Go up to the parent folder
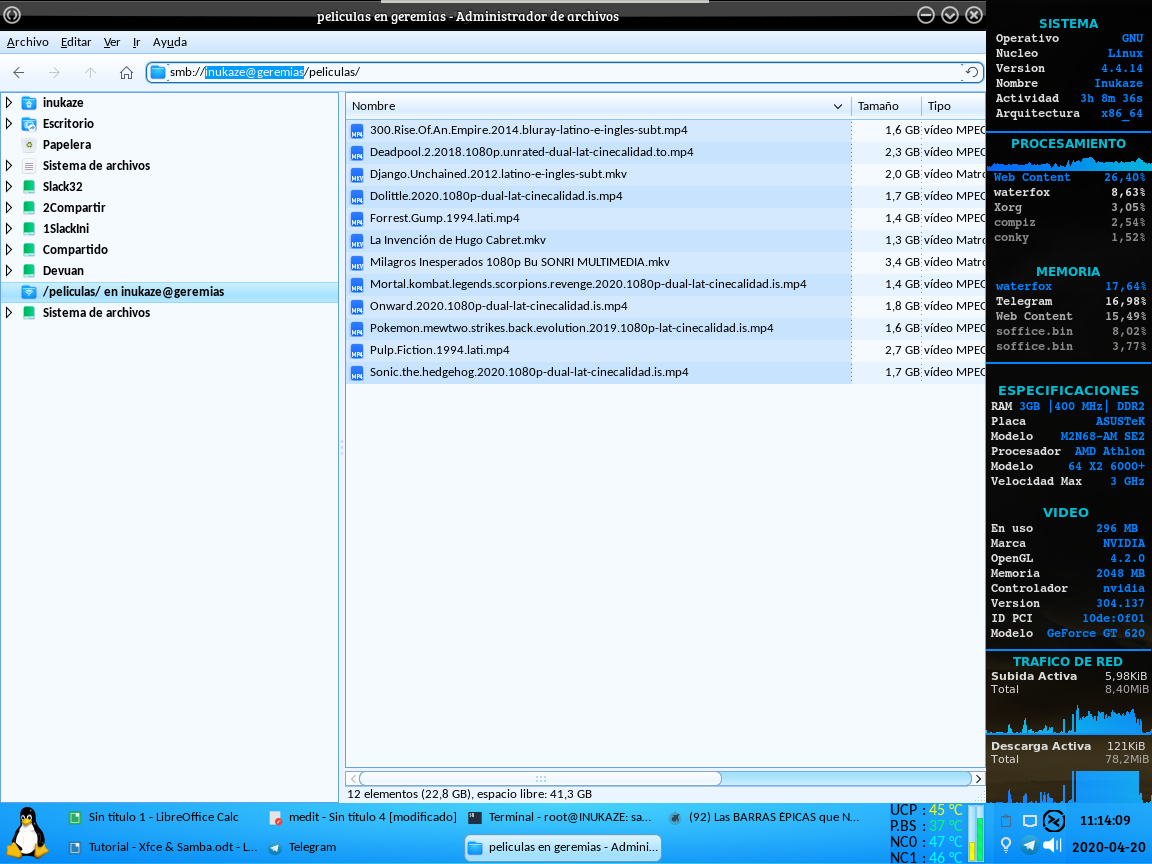Screen dimensions: 1152x864 click(90, 72)
